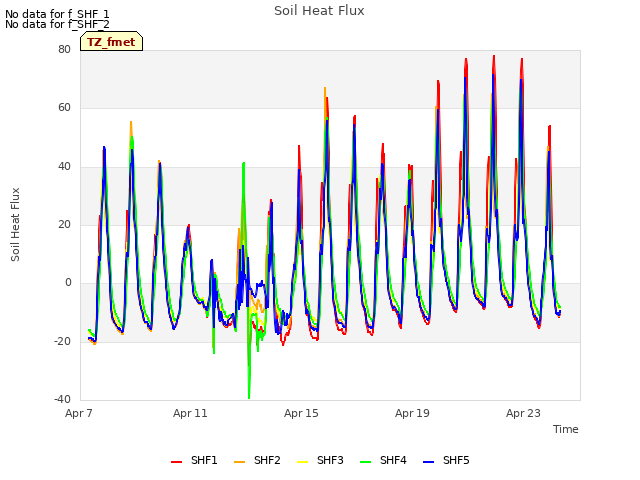Click the 20 y-axis tick label
Viewport: 640px width, 480px height.
[x=64, y=224]
